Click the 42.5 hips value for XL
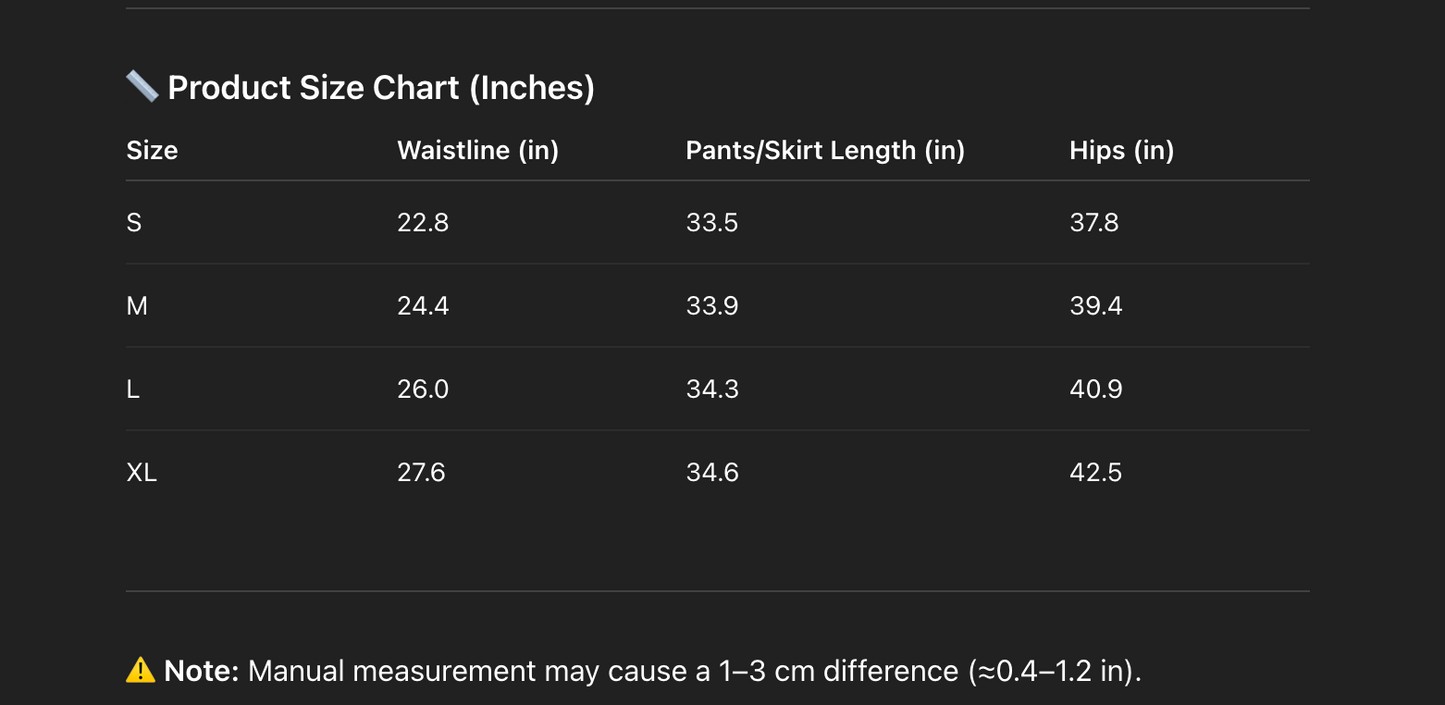The image size is (1445, 705). pos(1096,472)
